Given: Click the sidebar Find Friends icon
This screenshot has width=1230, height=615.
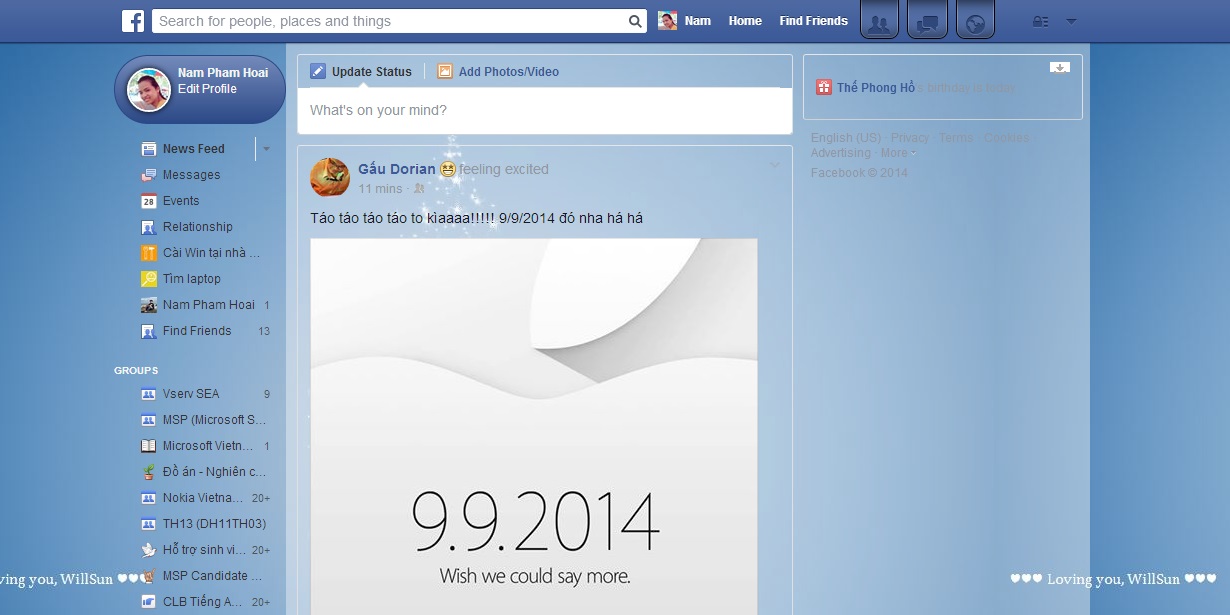Looking at the screenshot, I should point(148,331).
